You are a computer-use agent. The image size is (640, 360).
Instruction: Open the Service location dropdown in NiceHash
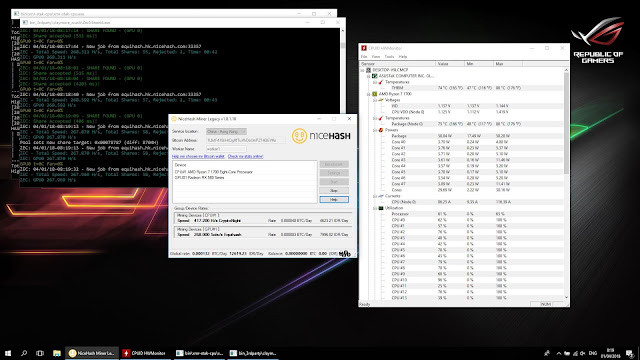pyautogui.click(x=226, y=131)
